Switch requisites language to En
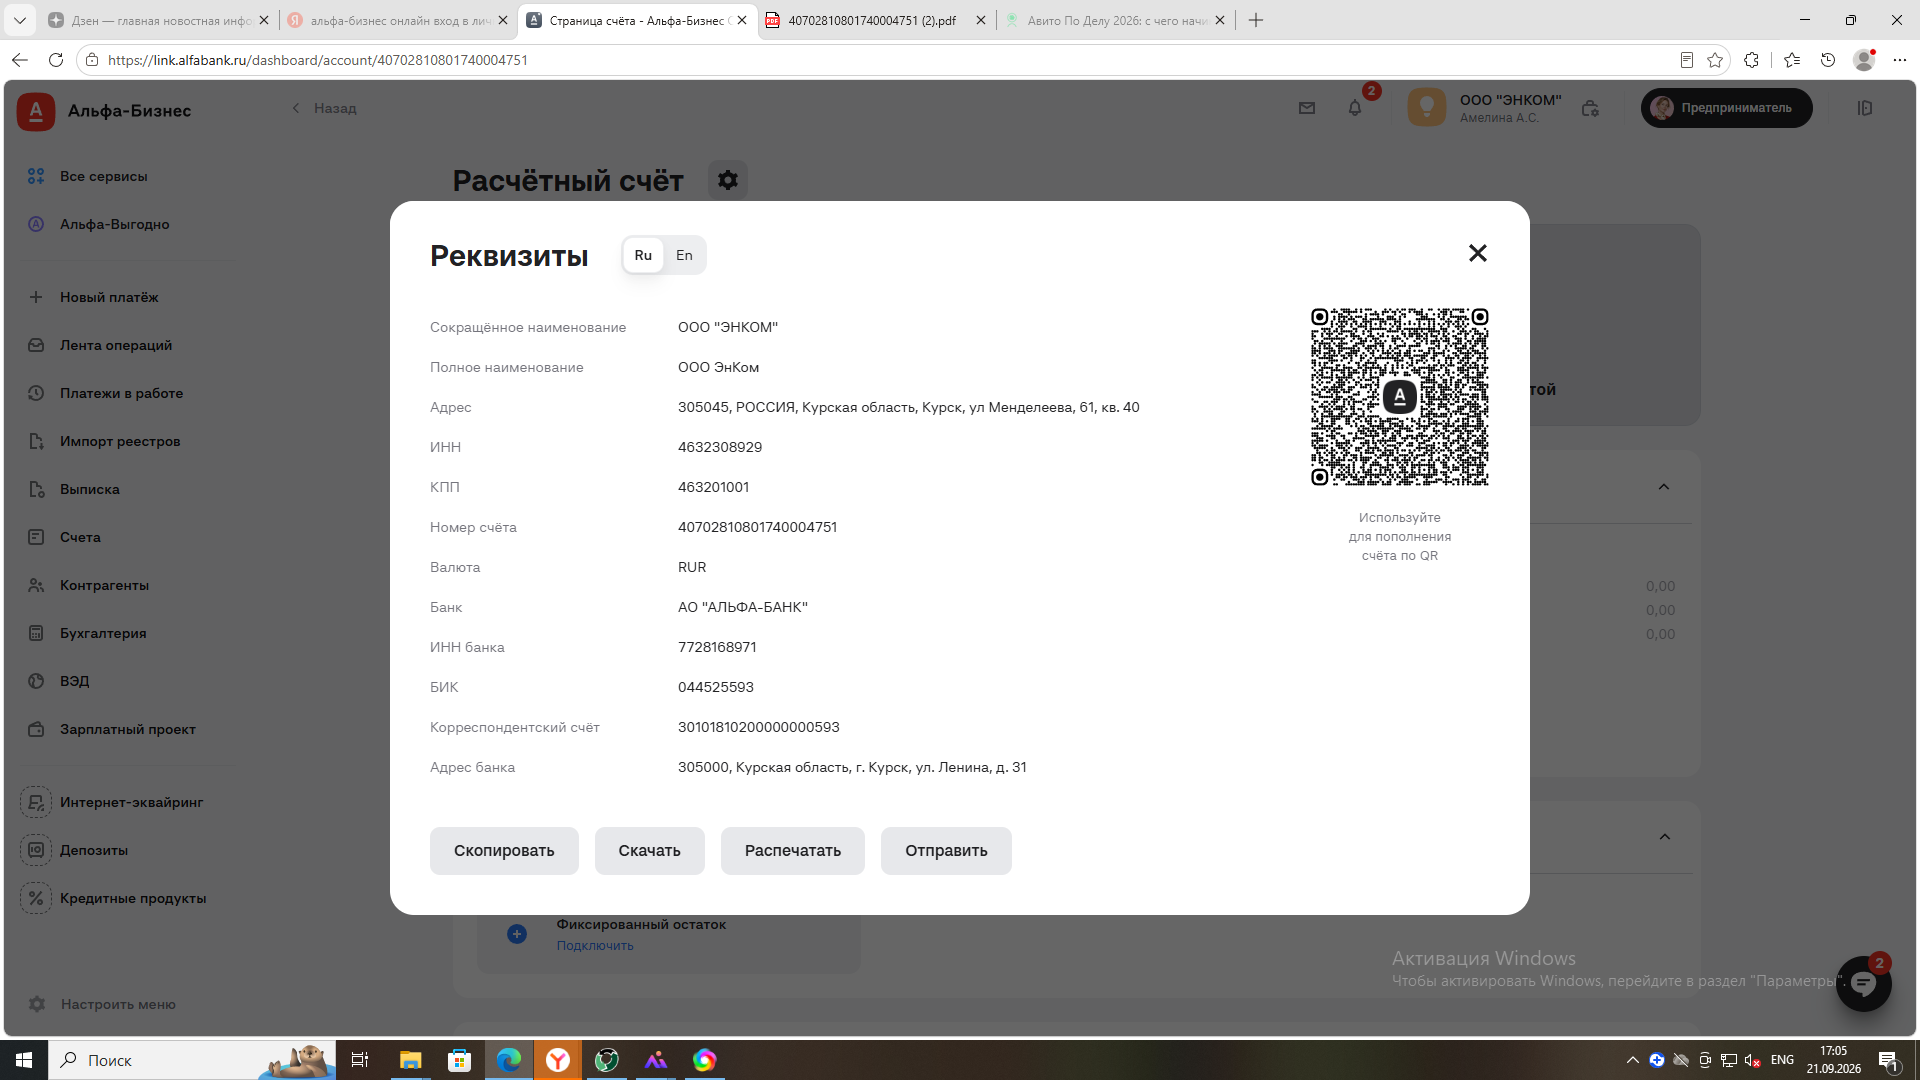Viewport: 1920px width, 1080px height. click(684, 255)
